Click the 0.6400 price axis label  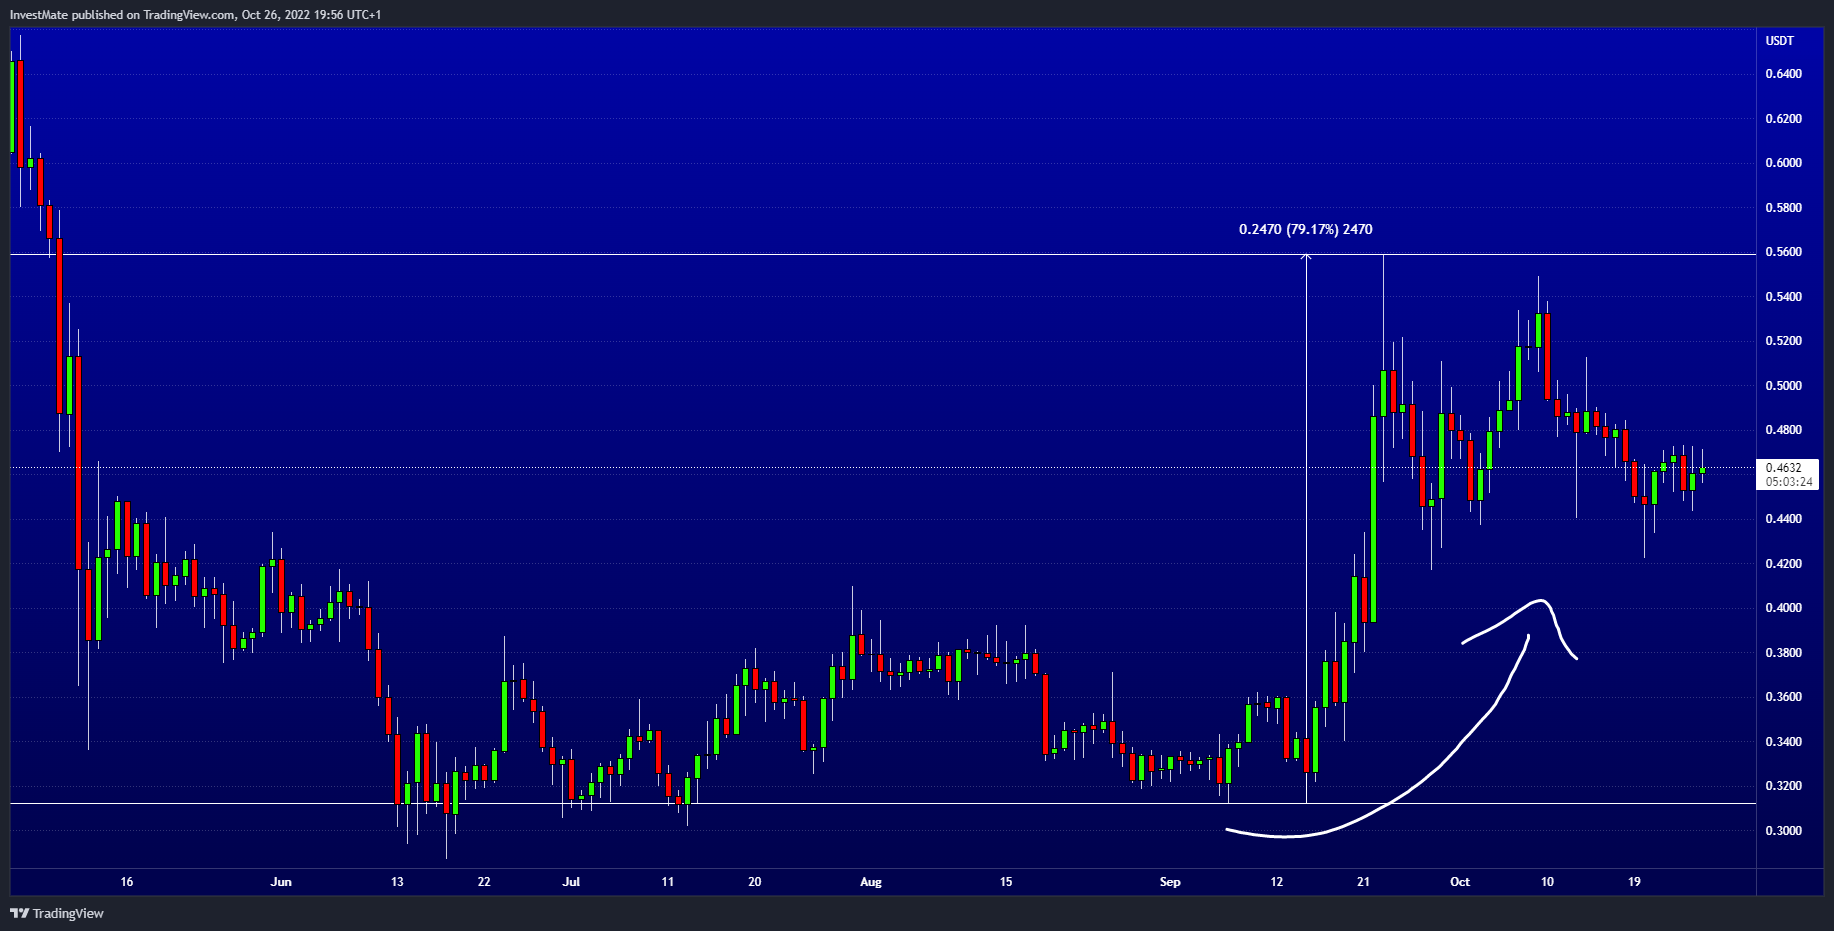1783,74
